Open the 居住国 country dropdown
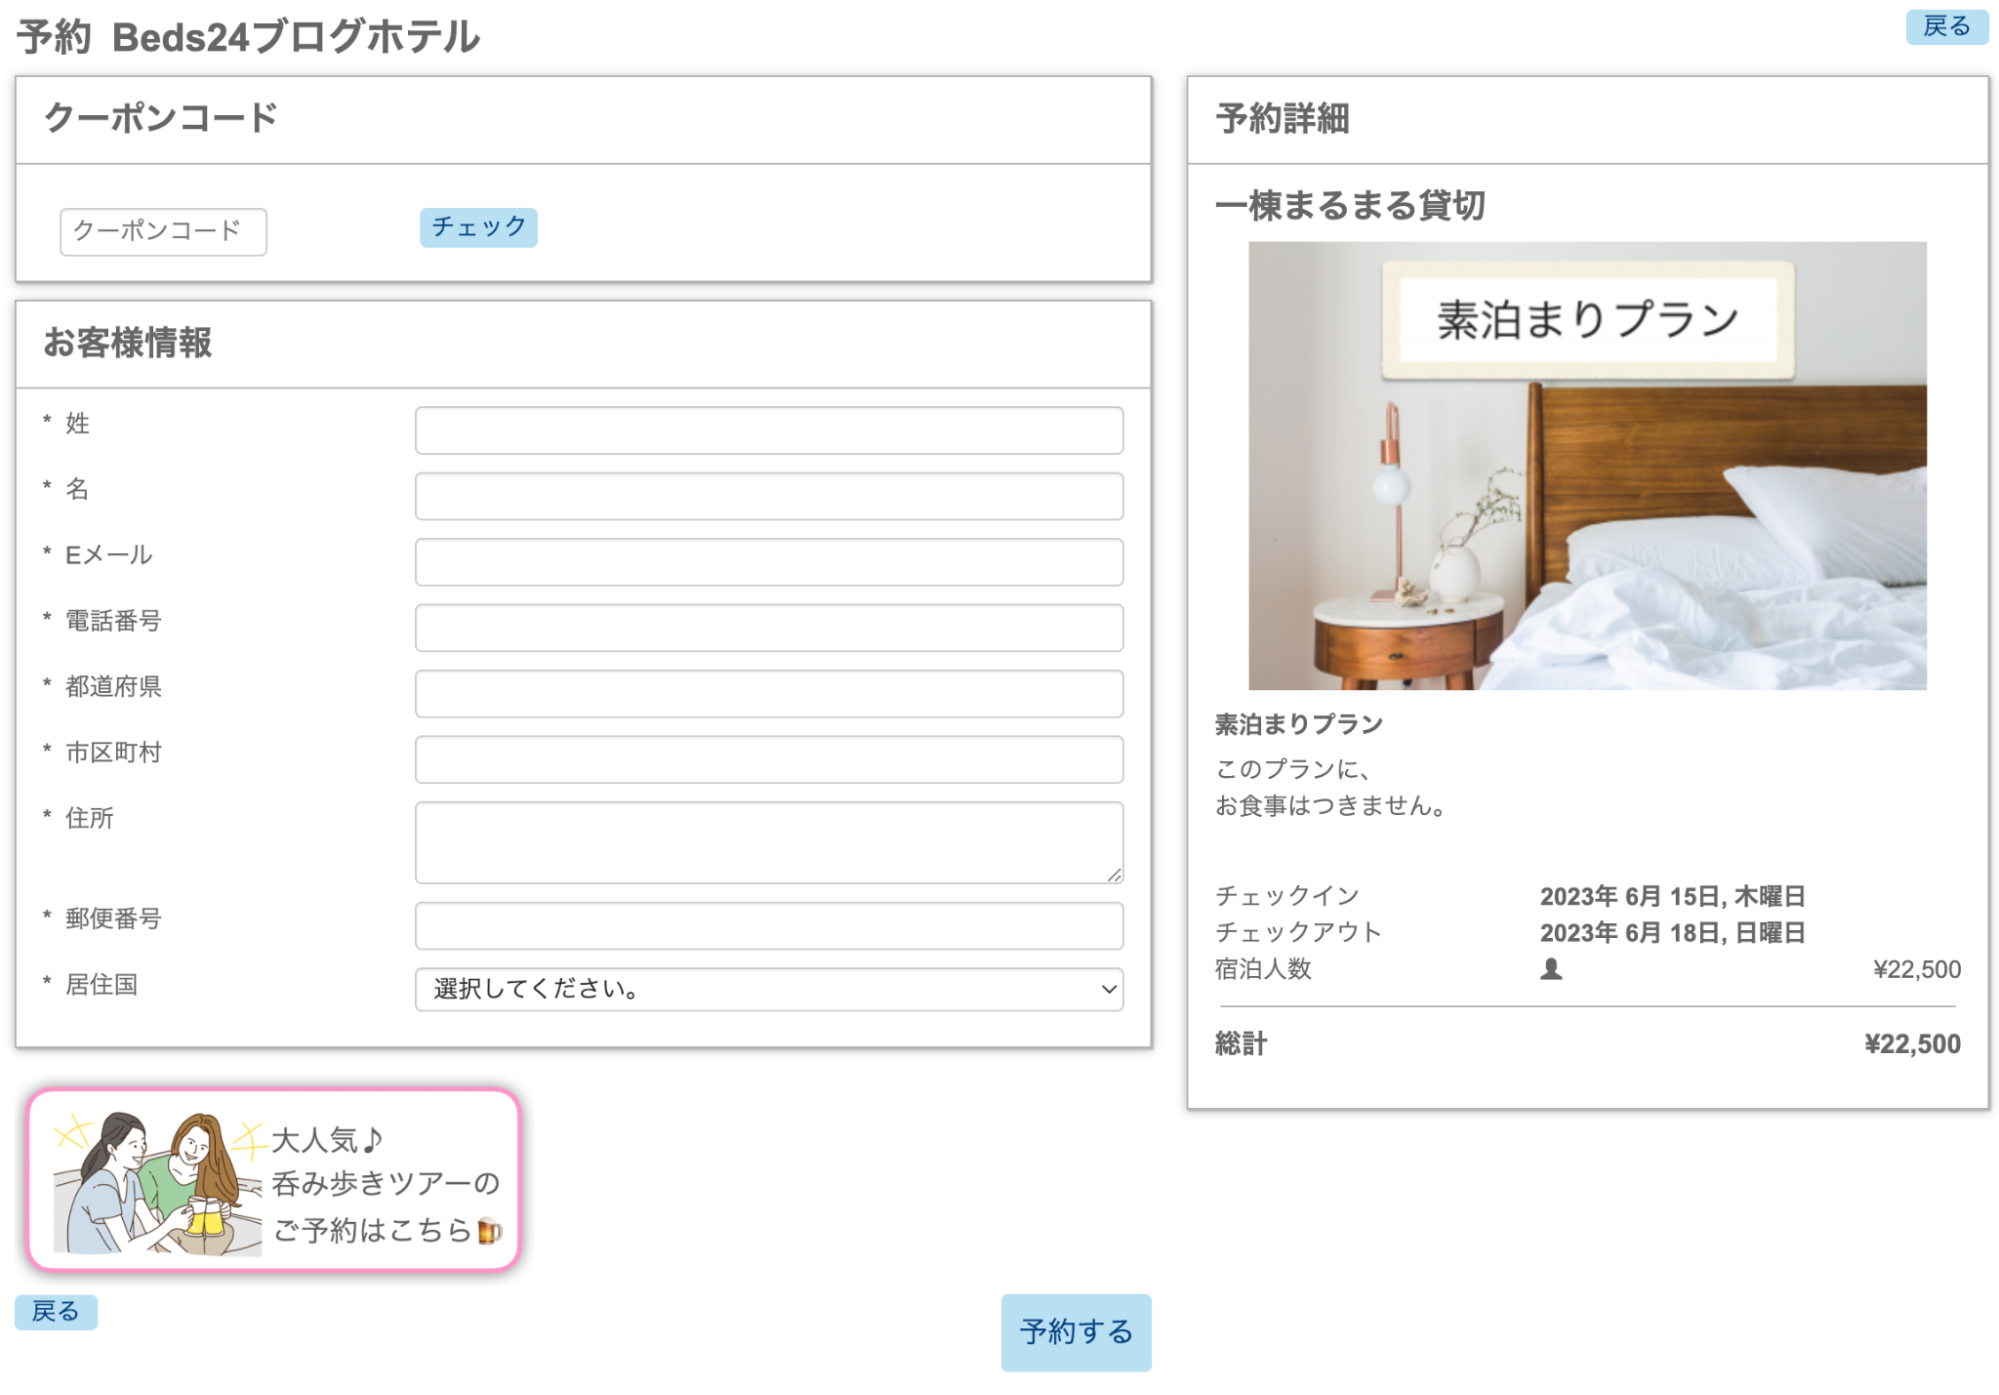The height and width of the screenshot is (1395, 1999). coord(768,989)
